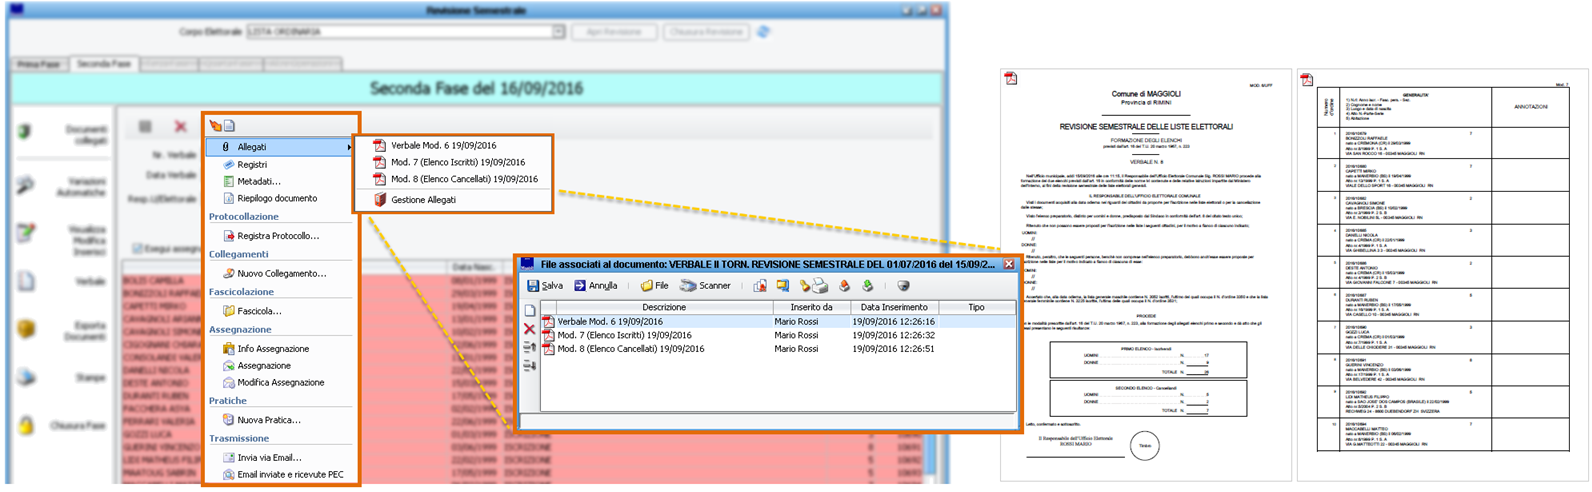Click the red X delete attachment icon
The height and width of the screenshot is (492, 1592).
530,329
